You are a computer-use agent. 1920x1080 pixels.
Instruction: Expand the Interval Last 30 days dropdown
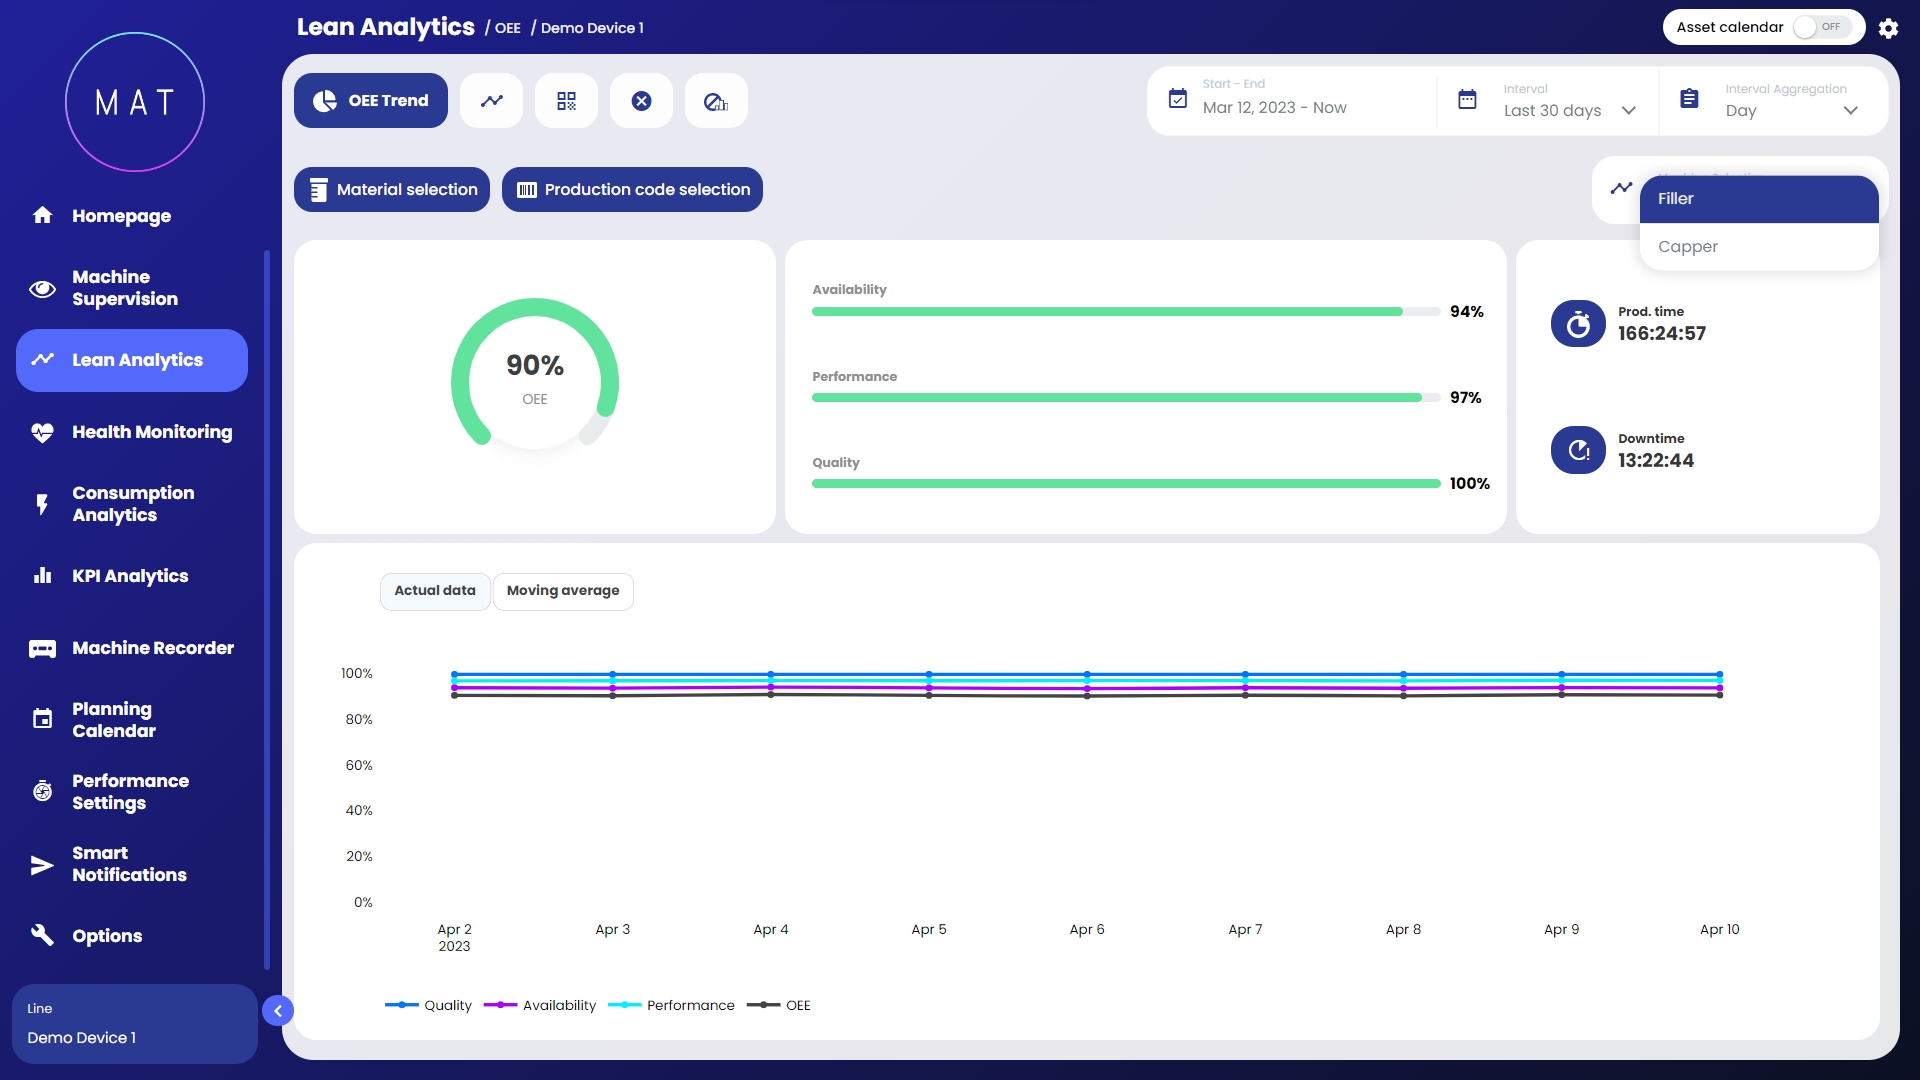(1569, 110)
